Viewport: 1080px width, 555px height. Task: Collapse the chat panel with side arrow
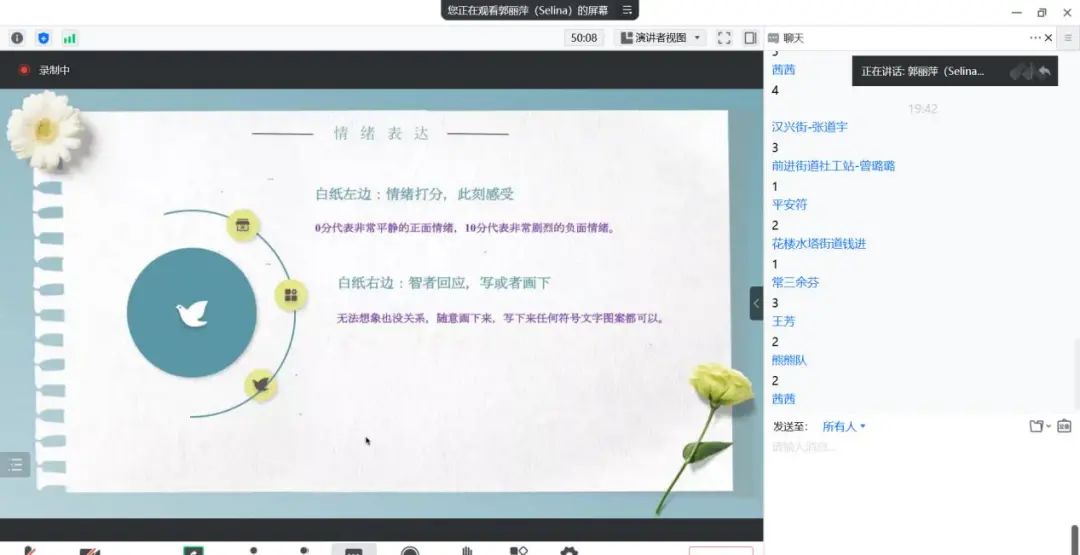[756, 303]
